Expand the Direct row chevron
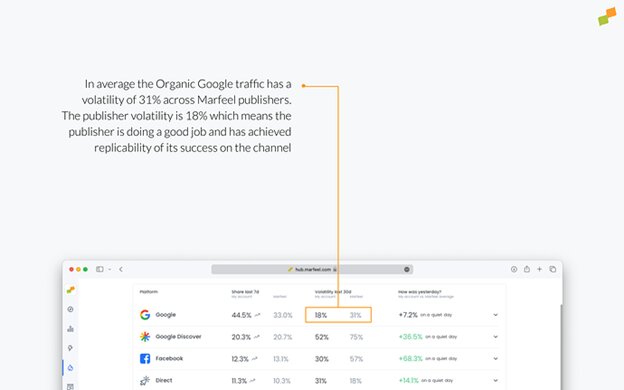 [495, 380]
